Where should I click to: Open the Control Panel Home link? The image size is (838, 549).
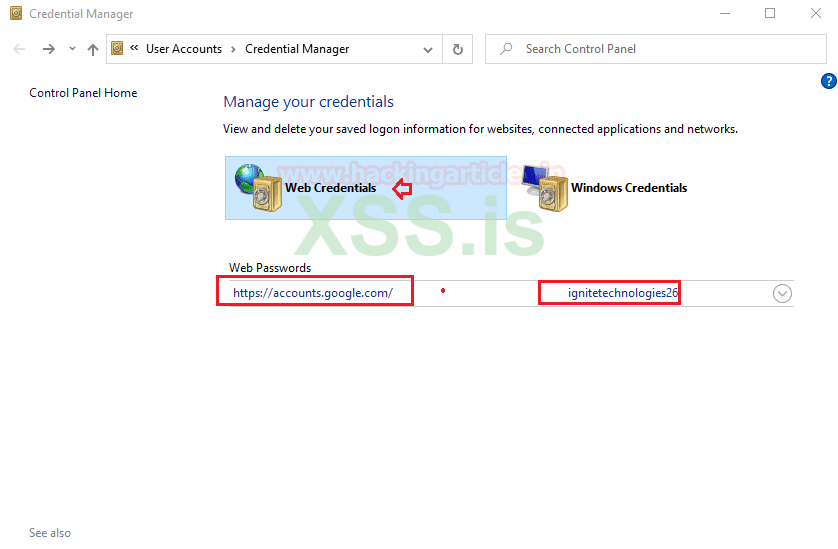click(83, 93)
